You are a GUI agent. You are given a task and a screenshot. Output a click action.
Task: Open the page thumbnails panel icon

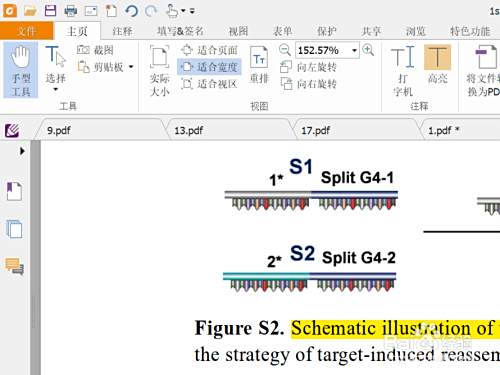pos(14,229)
